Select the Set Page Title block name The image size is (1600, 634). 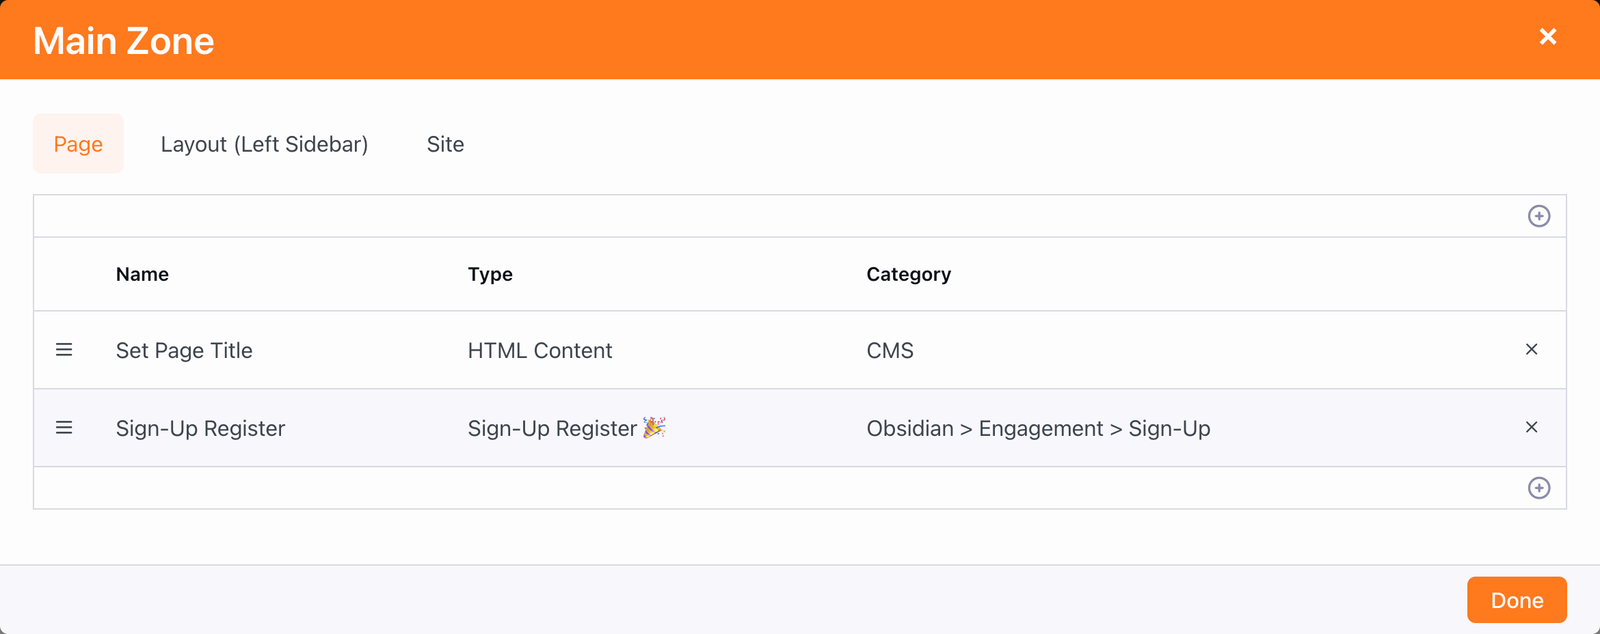point(184,351)
